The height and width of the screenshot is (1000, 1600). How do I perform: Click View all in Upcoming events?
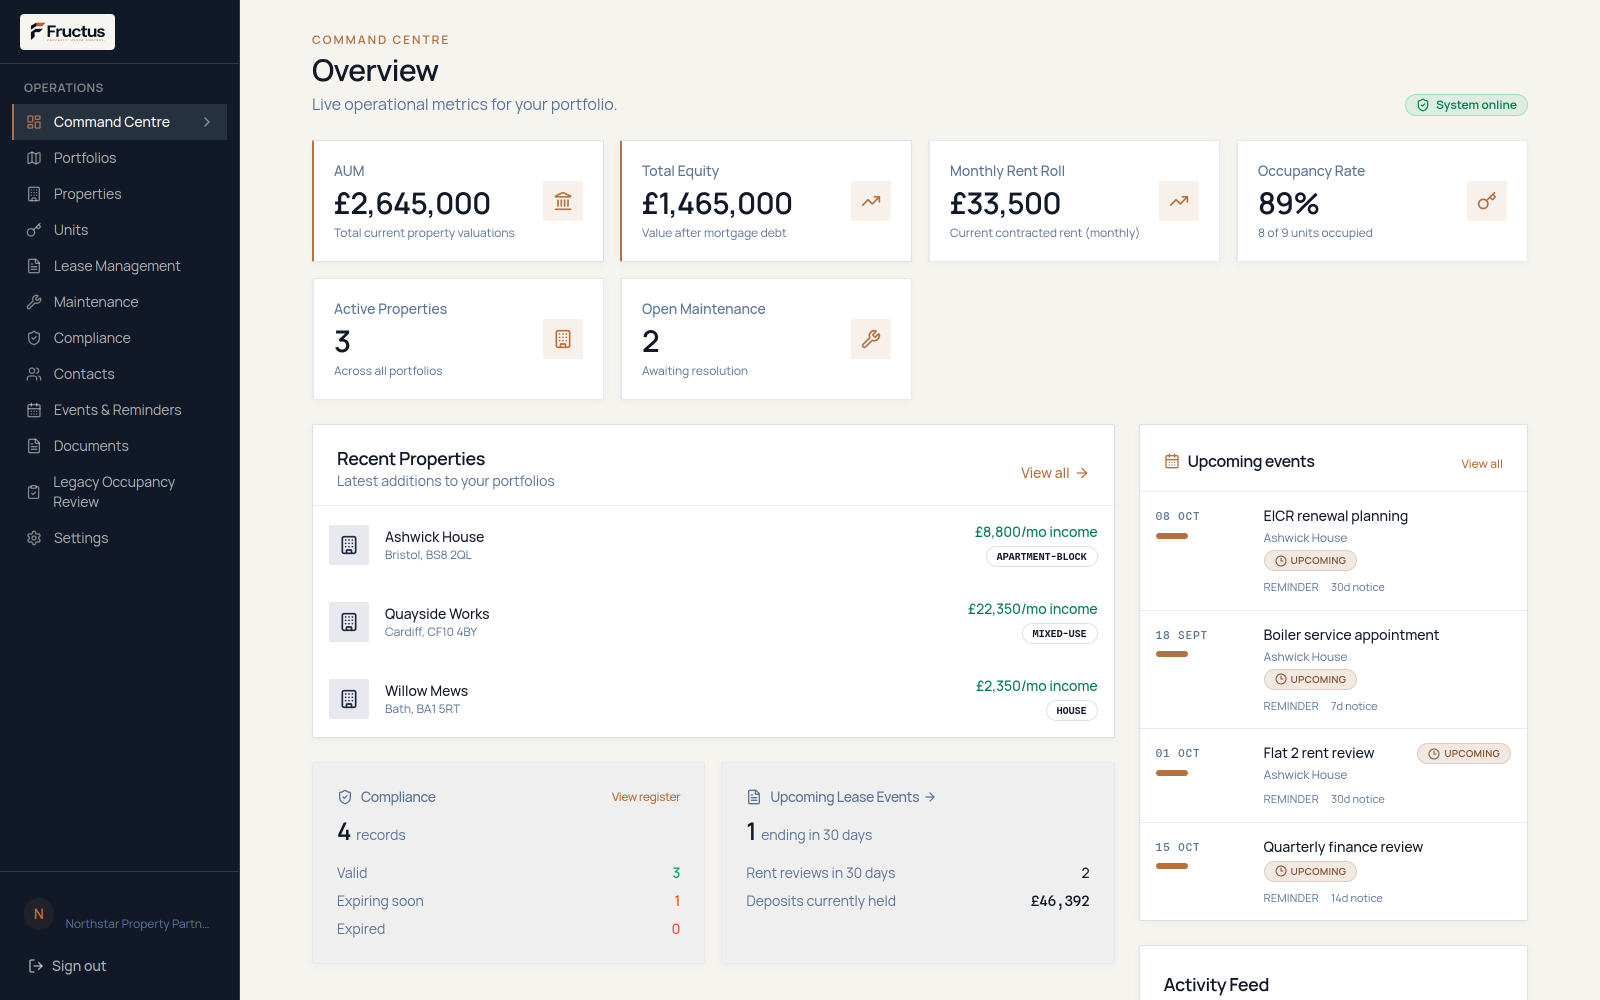click(1482, 464)
